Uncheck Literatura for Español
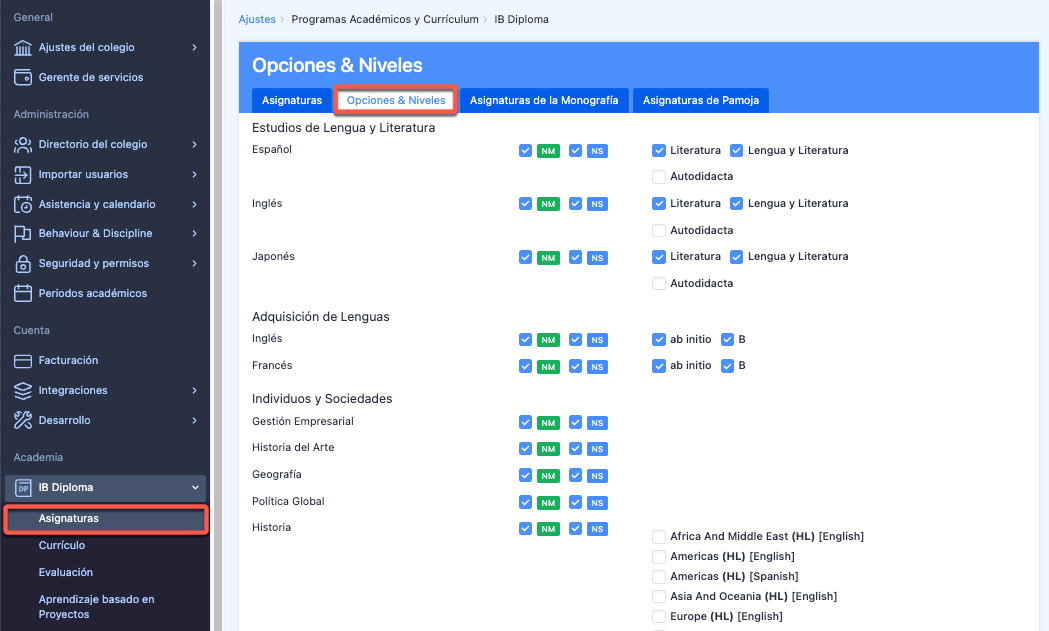1049x631 pixels. (x=659, y=151)
